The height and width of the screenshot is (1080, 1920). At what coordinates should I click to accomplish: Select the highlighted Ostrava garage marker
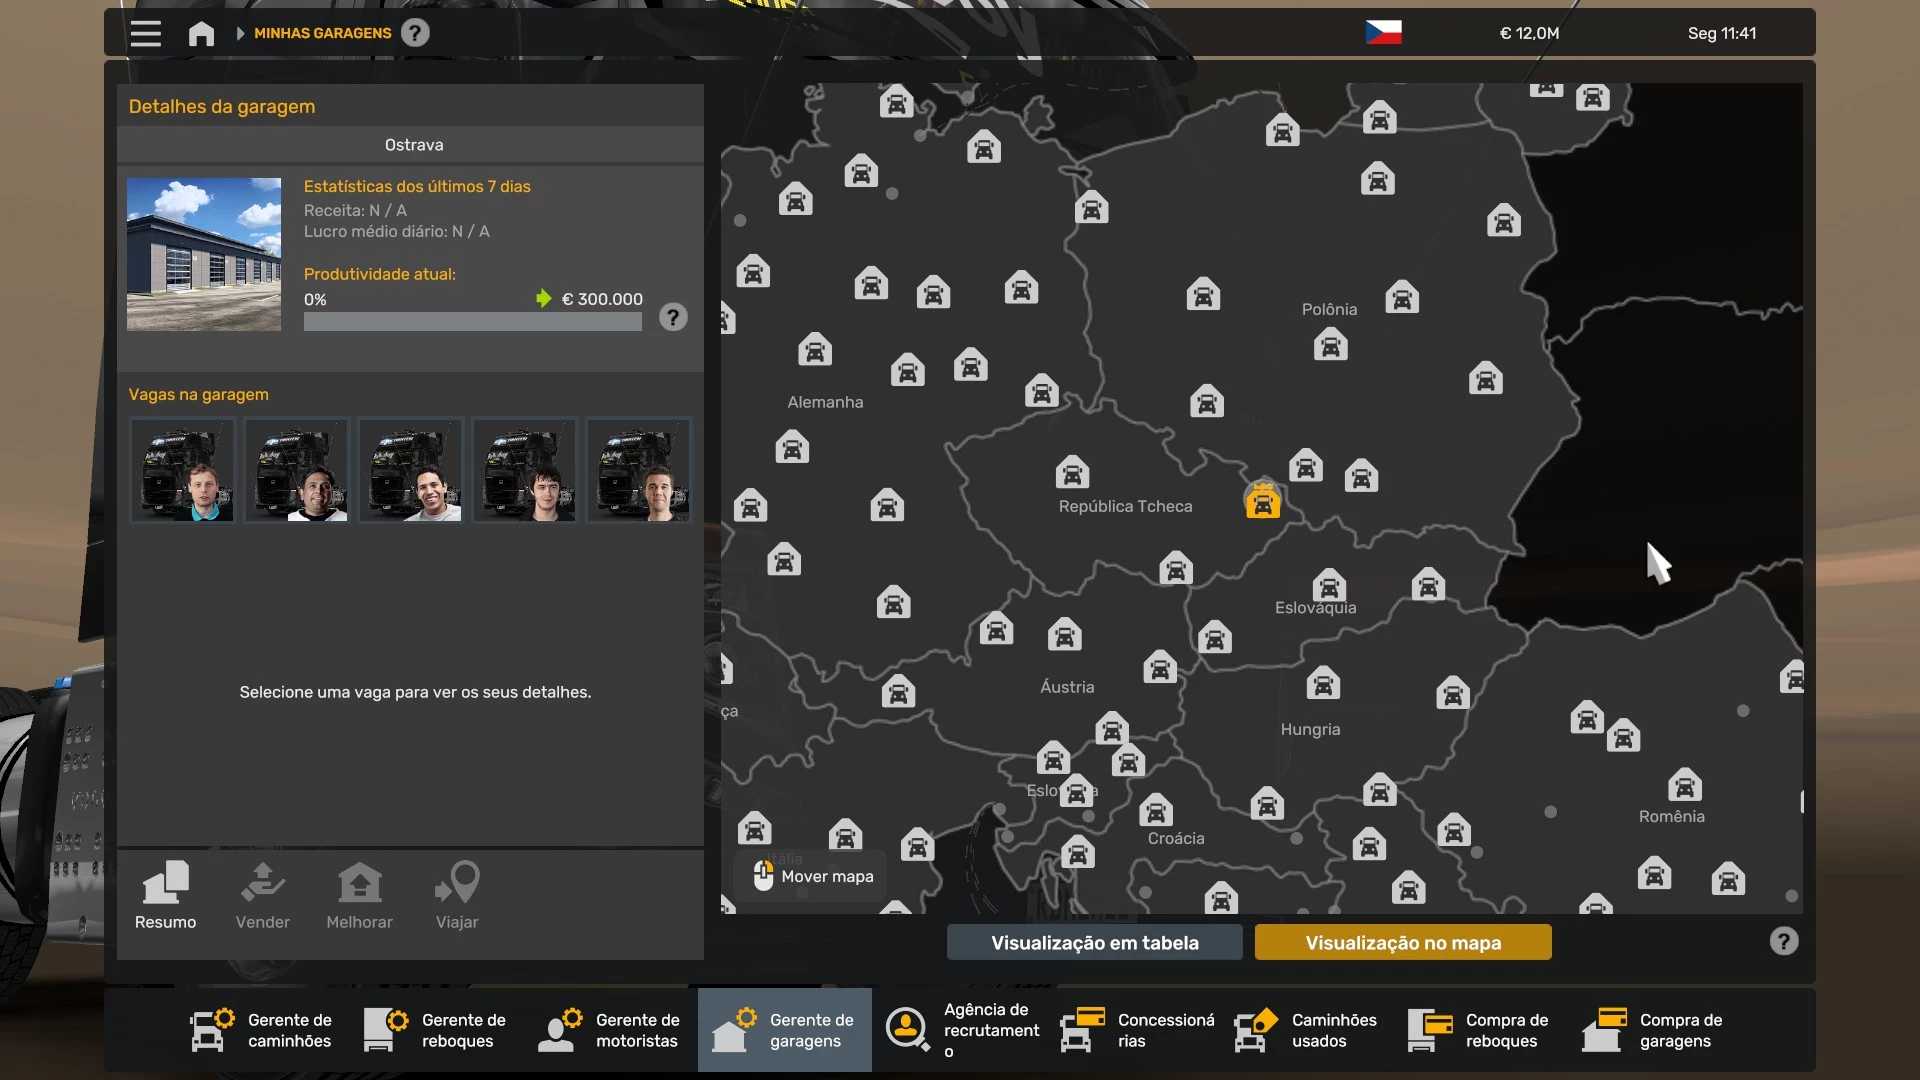click(1263, 501)
